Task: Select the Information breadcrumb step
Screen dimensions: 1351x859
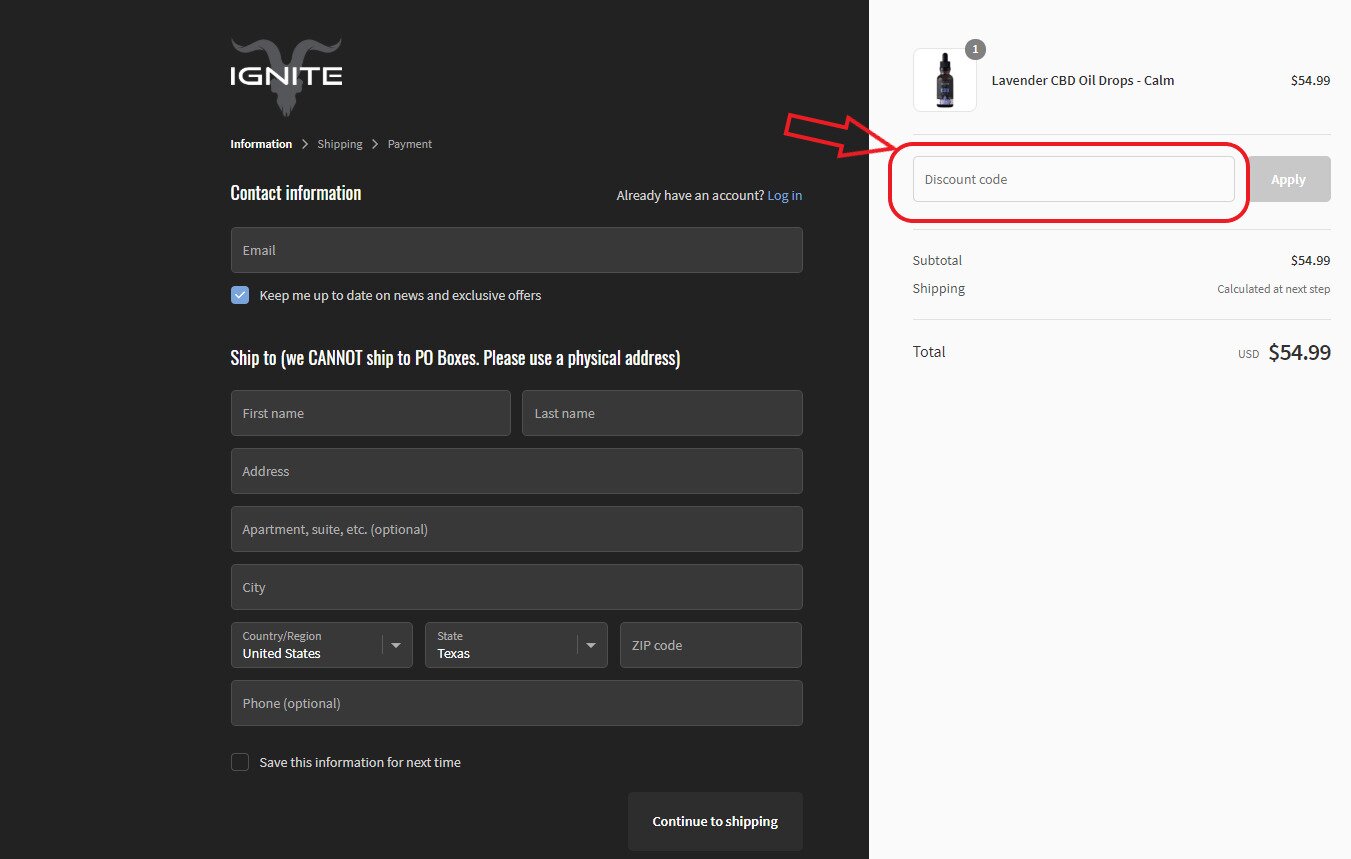Action: point(261,144)
